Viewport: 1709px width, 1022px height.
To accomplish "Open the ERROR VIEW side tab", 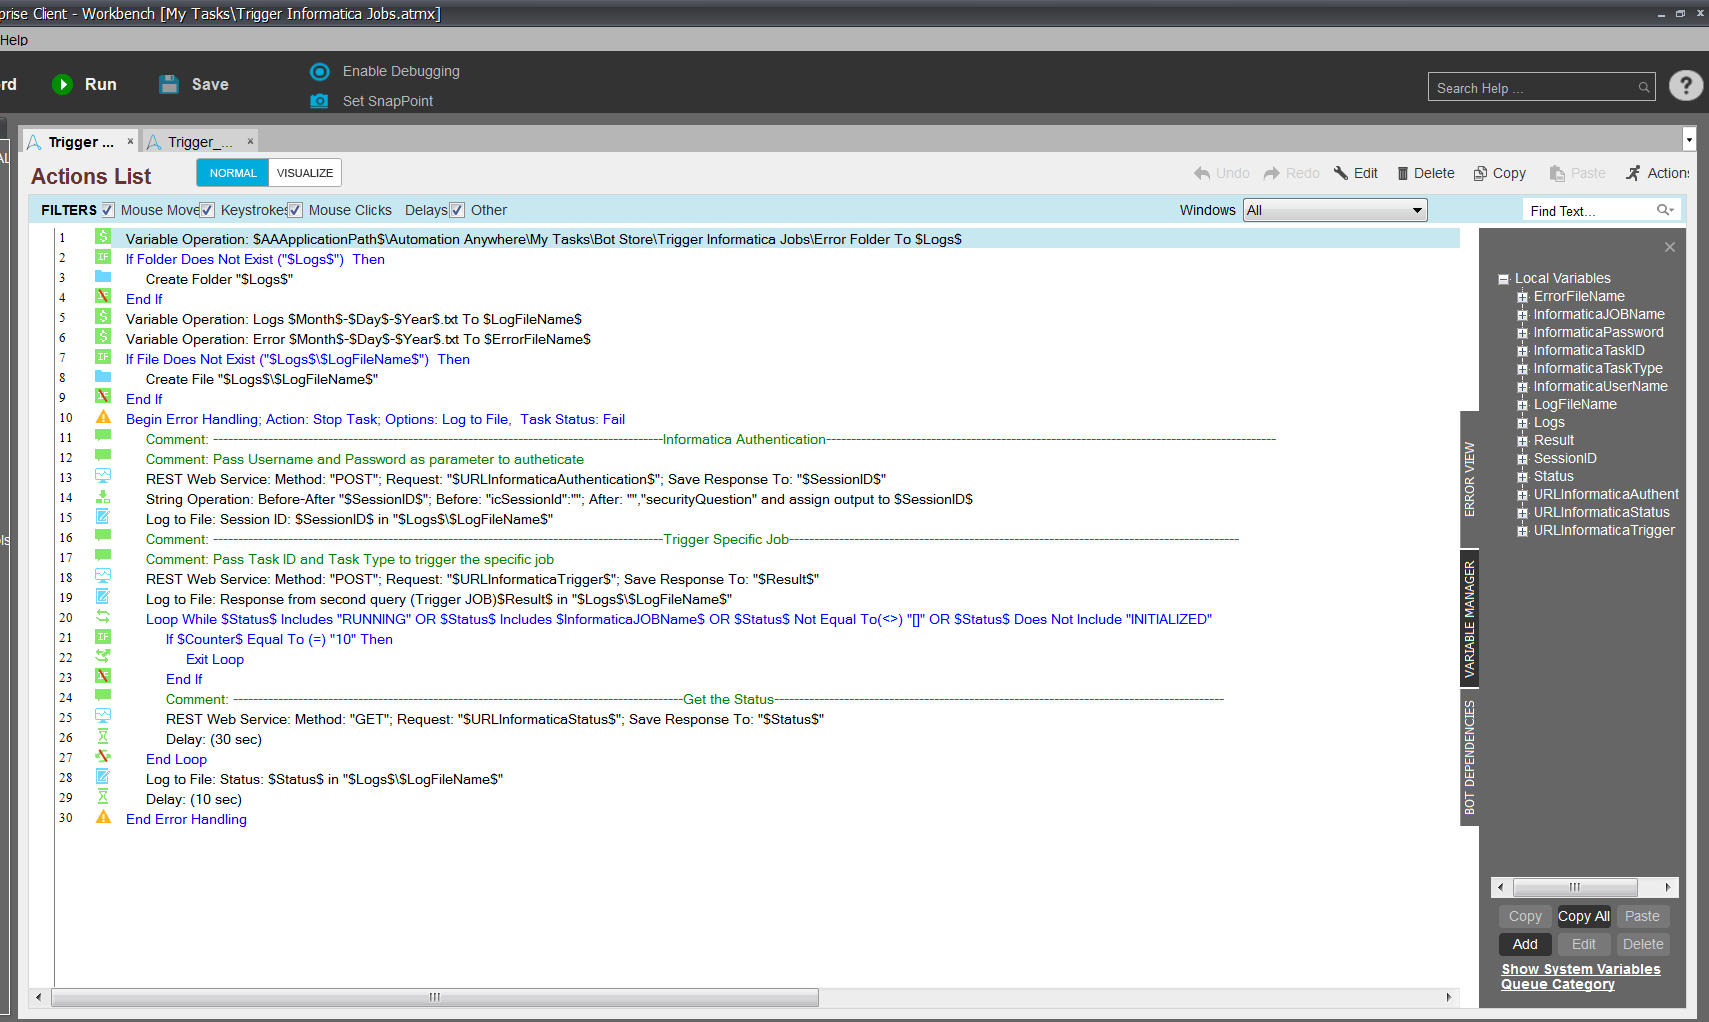I will (1469, 479).
